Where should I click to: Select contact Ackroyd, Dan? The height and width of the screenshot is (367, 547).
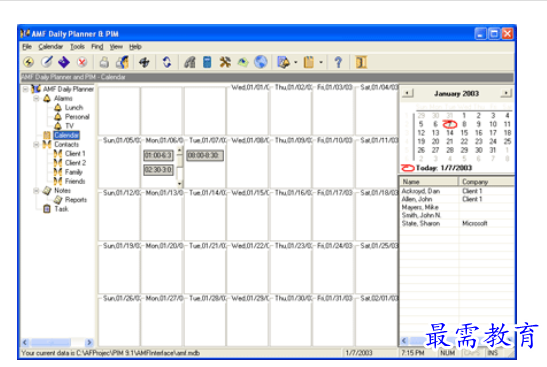point(421,191)
